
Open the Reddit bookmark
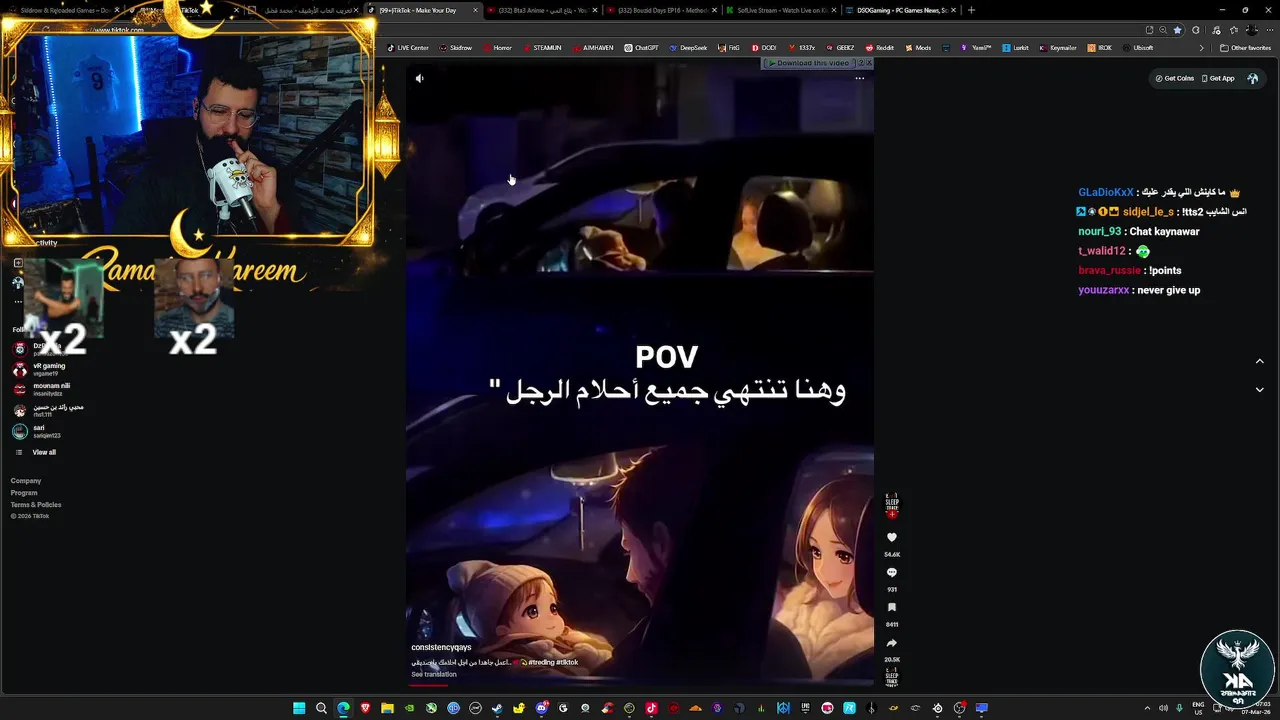click(879, 48)
